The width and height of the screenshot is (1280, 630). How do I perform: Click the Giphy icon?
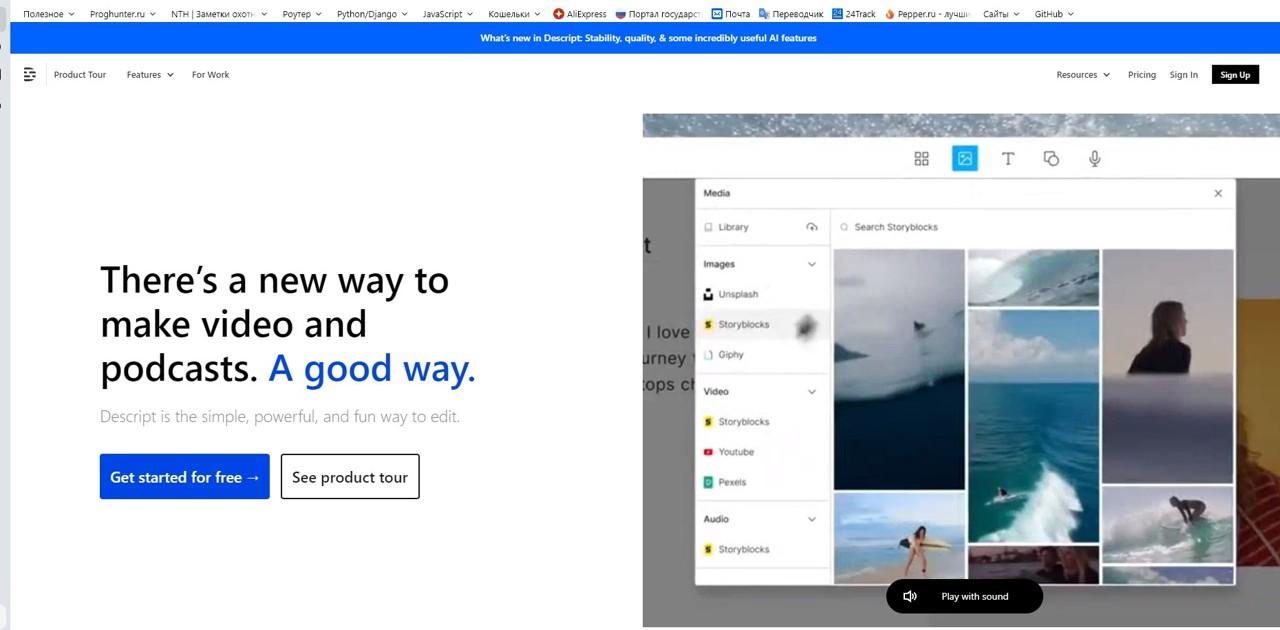709,355
